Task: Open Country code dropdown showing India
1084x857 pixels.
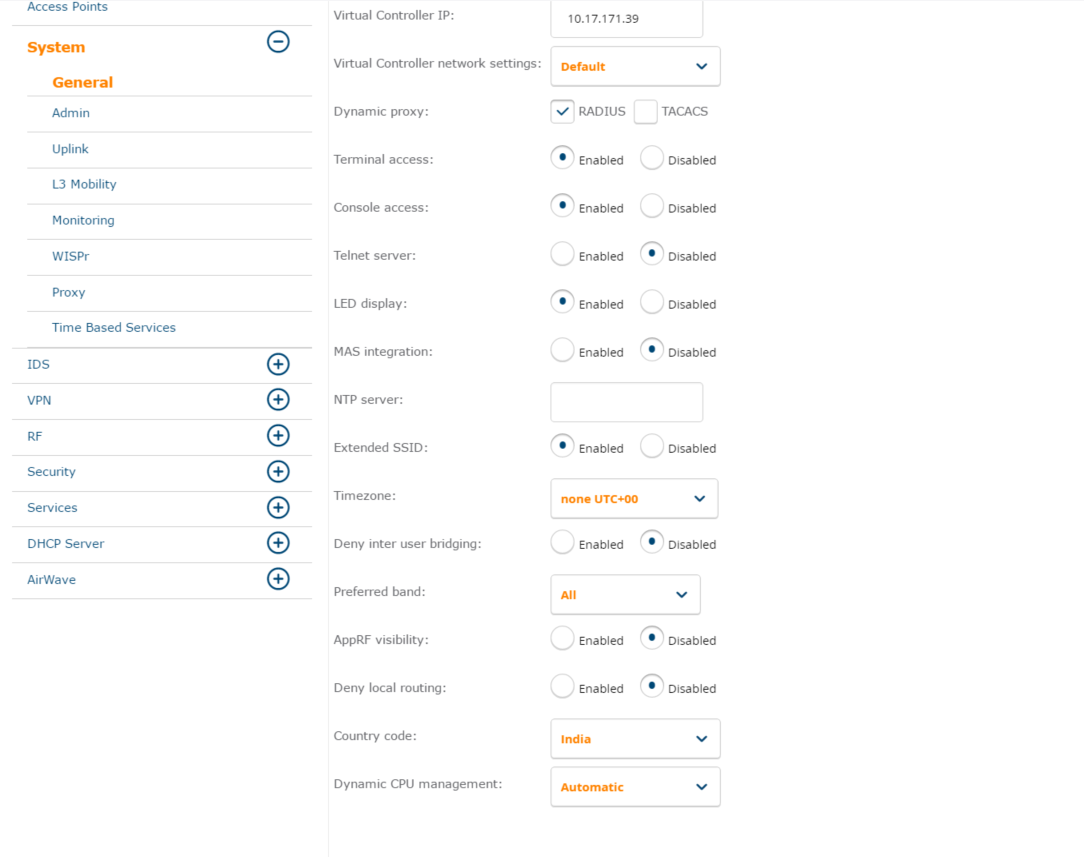Action: (x=635, y=739)
